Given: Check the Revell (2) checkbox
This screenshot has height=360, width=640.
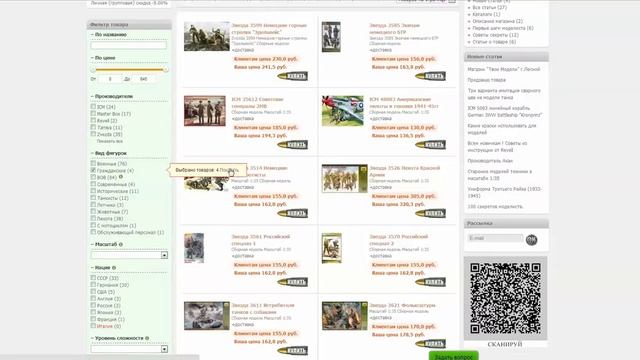Looking at the screenshot, I should coord(93,120).
